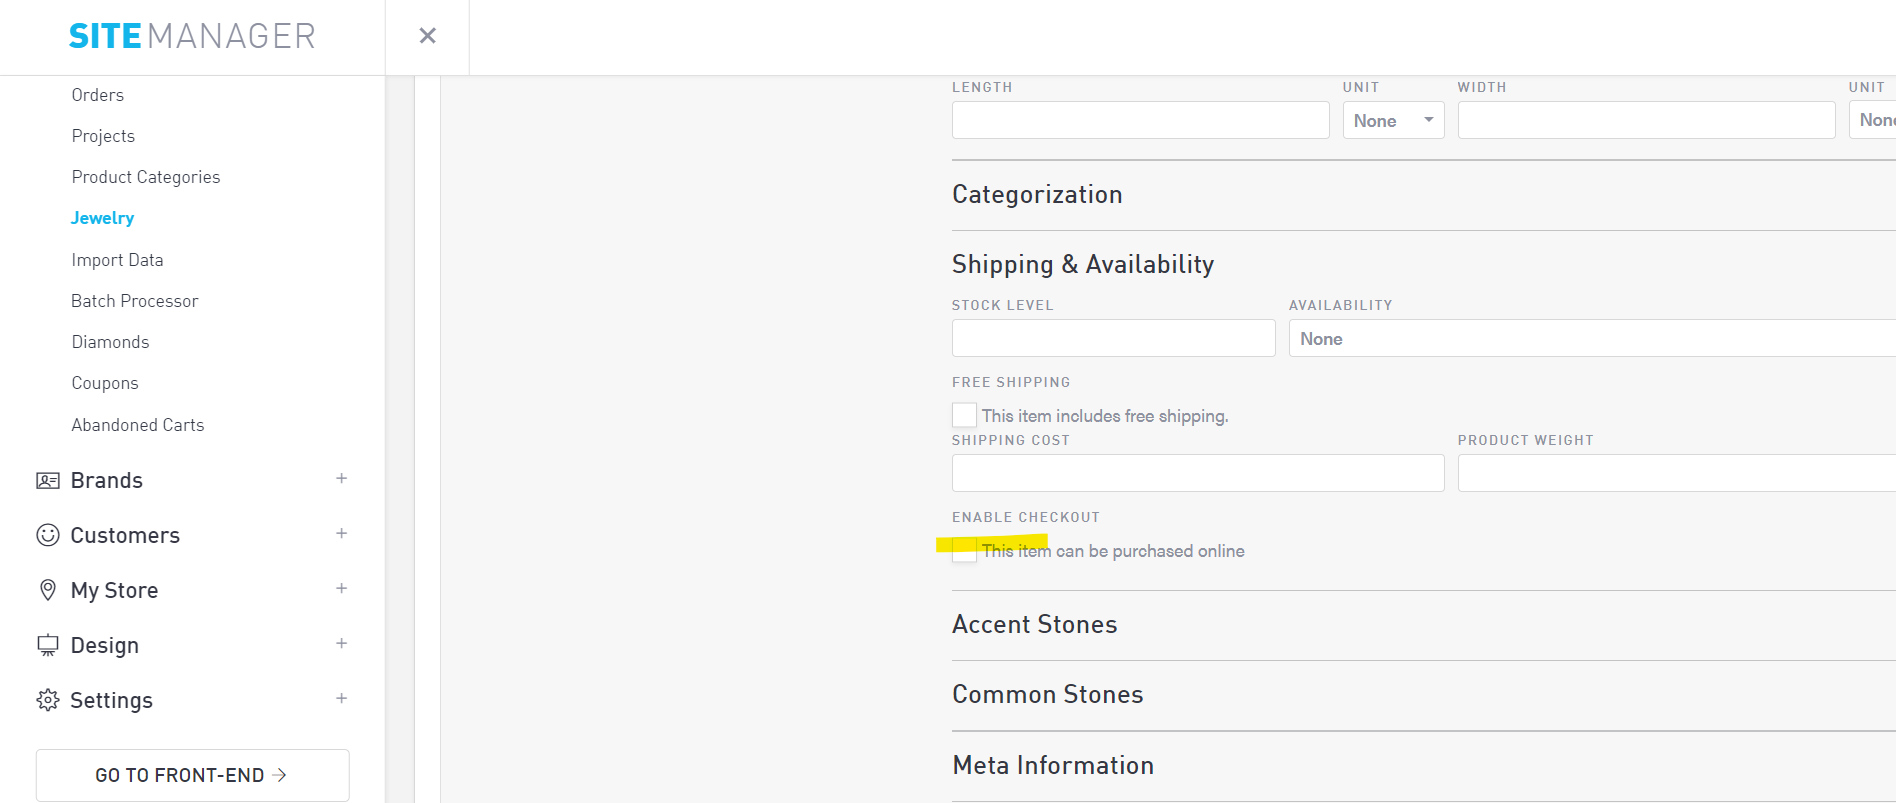
Task: Select Diamonds from the sidebar menu
Action: pyautogui.click(x=110, y=342)
